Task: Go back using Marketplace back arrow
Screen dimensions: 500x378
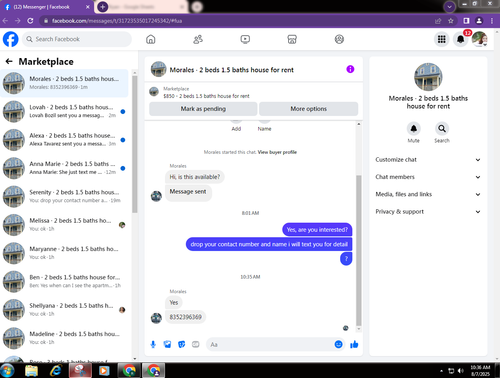Action: coord(9,61)
